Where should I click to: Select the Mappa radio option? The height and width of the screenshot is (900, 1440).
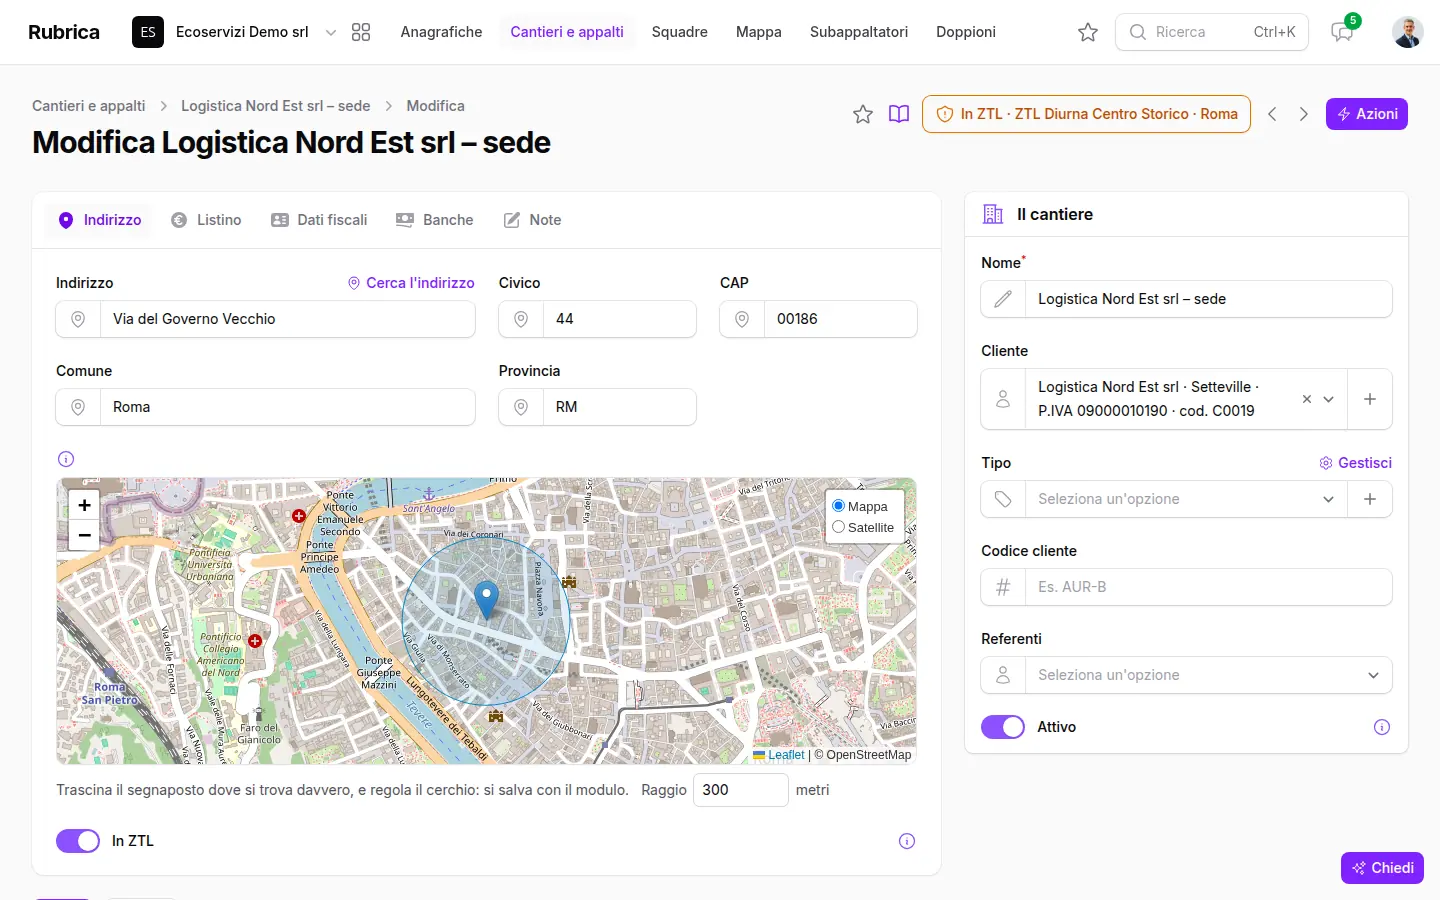[x=838, y=506]
